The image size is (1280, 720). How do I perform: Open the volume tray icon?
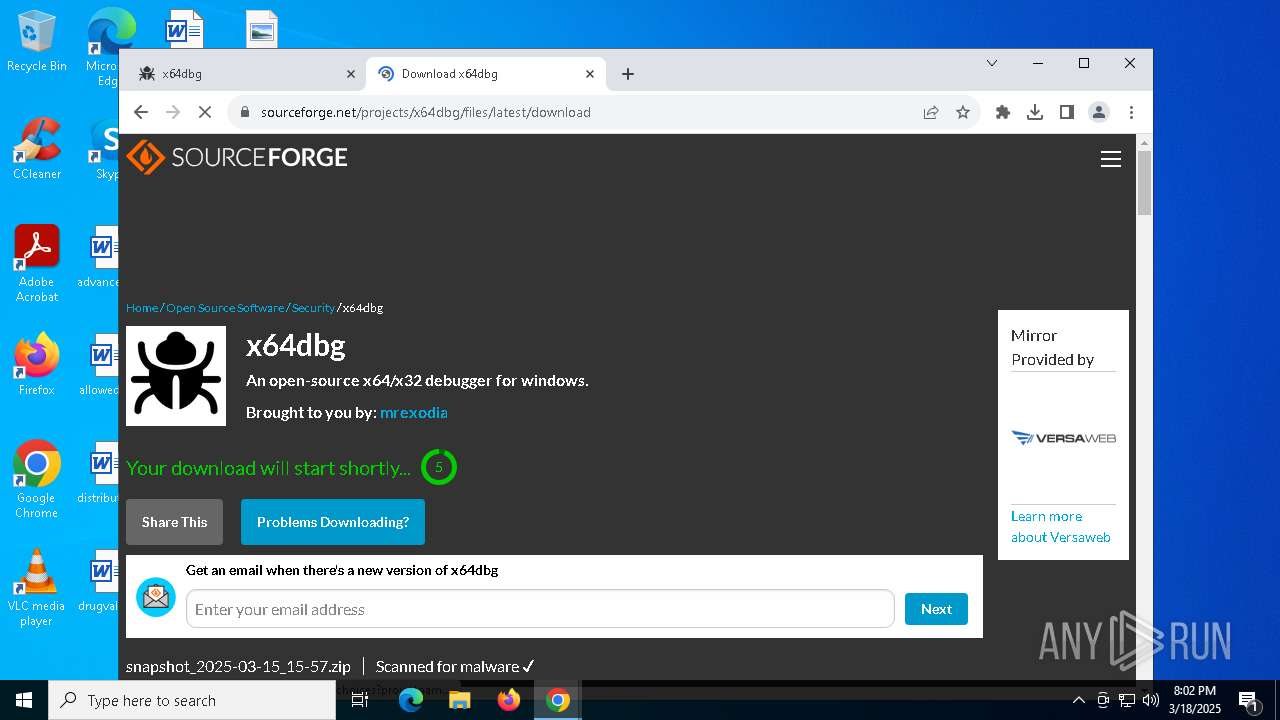click(1151, 700)
